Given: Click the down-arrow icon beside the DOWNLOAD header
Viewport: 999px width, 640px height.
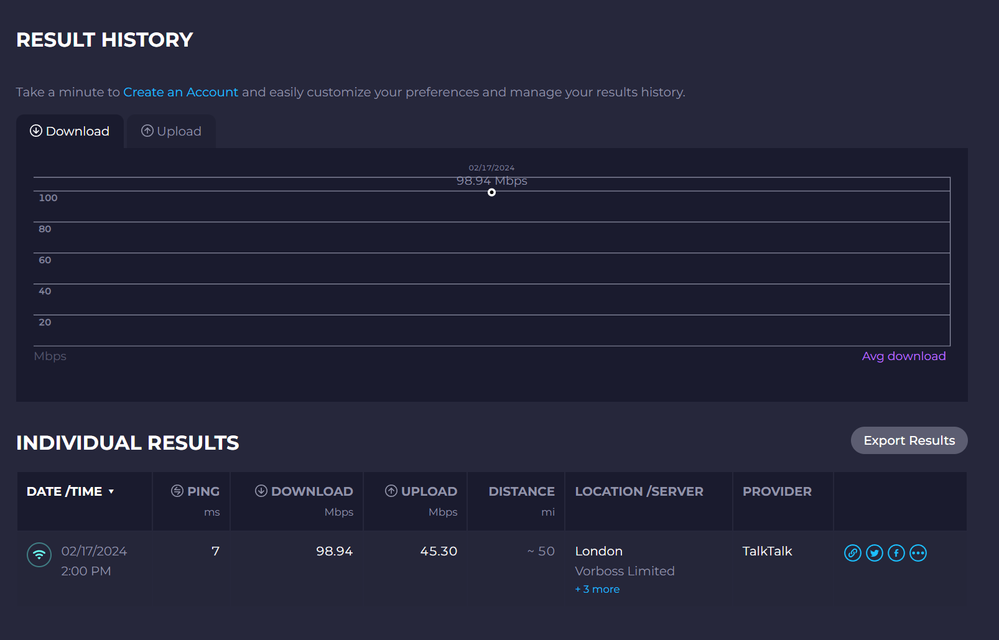Looking at the screenshot, I should [x=261, y=491].
